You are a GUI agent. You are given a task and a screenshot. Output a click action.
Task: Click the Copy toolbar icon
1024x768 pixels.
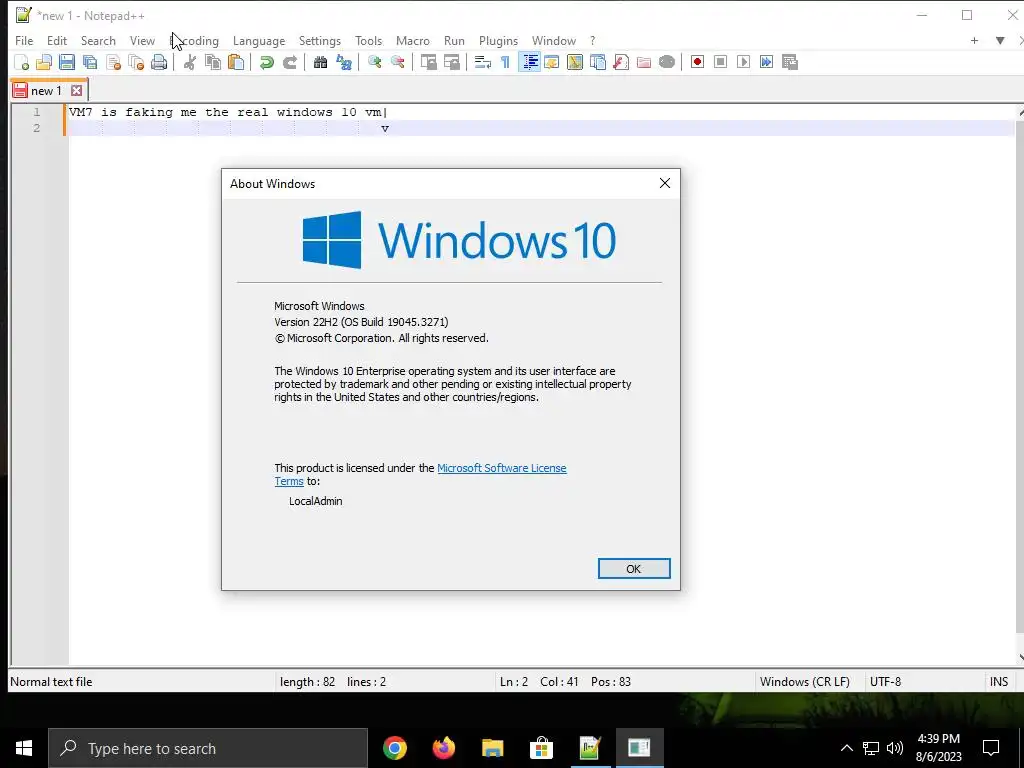tap(213, 62)
